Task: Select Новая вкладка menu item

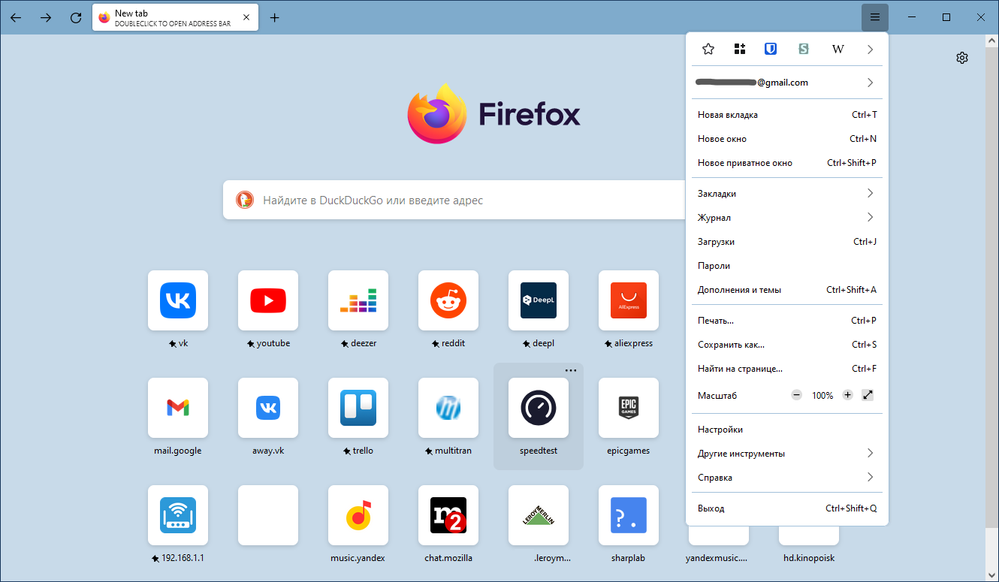Action: [787, 115]
